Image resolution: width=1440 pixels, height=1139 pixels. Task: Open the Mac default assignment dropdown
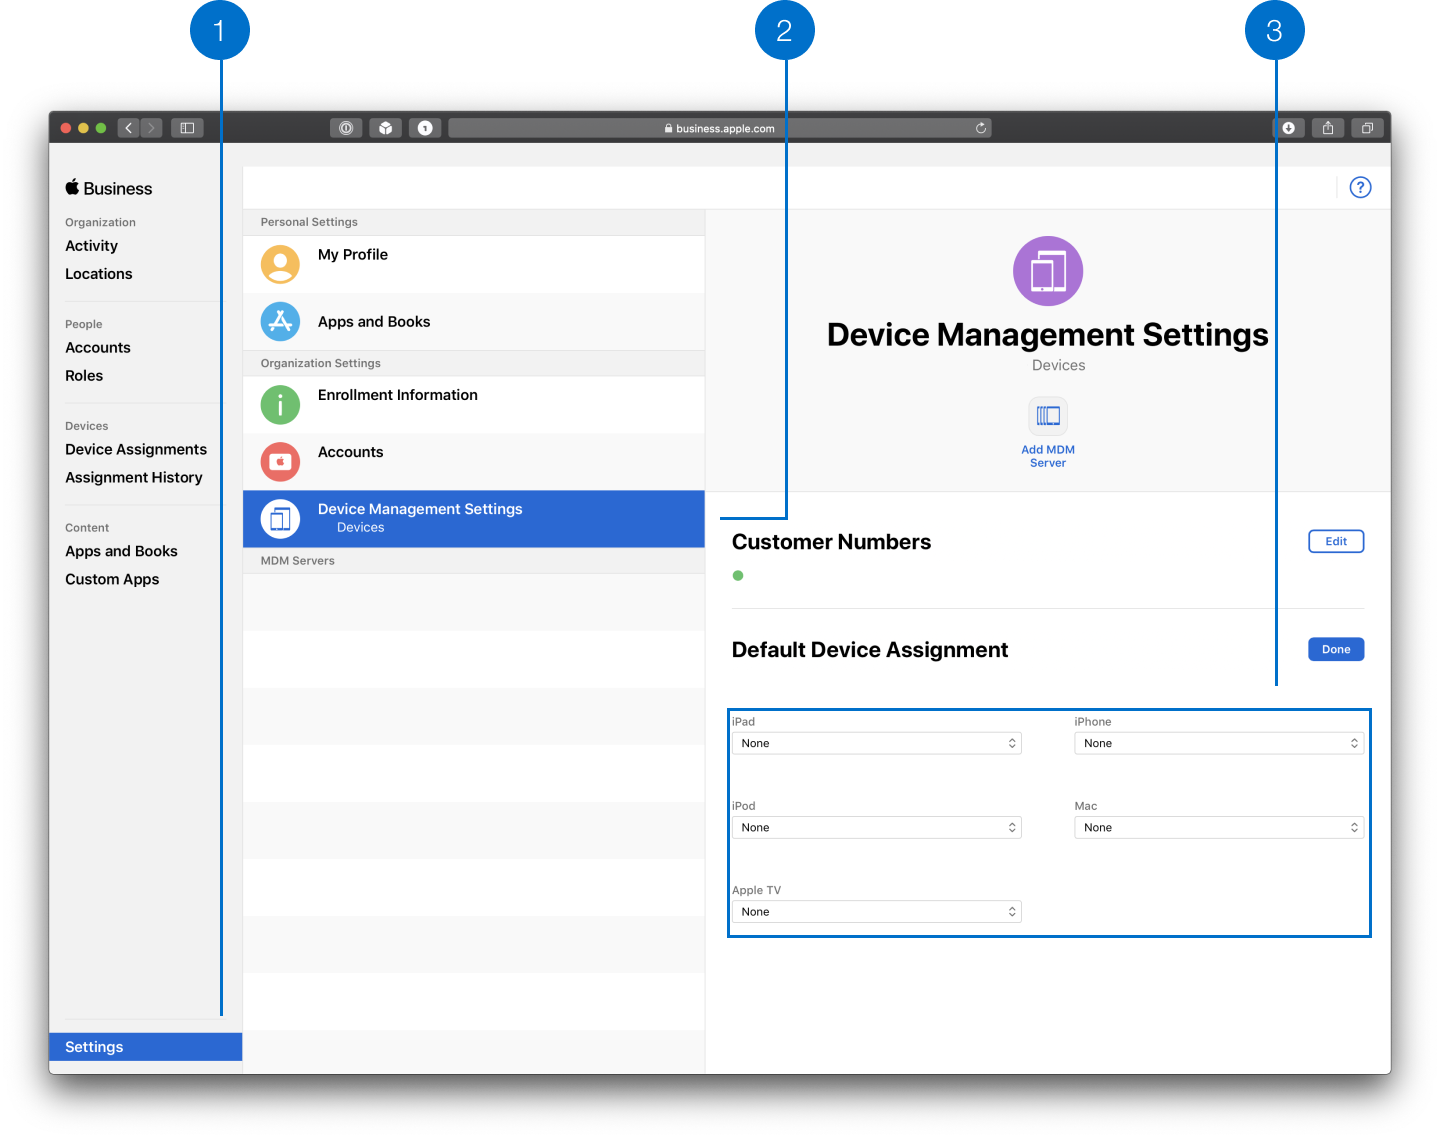point(1218,828)
